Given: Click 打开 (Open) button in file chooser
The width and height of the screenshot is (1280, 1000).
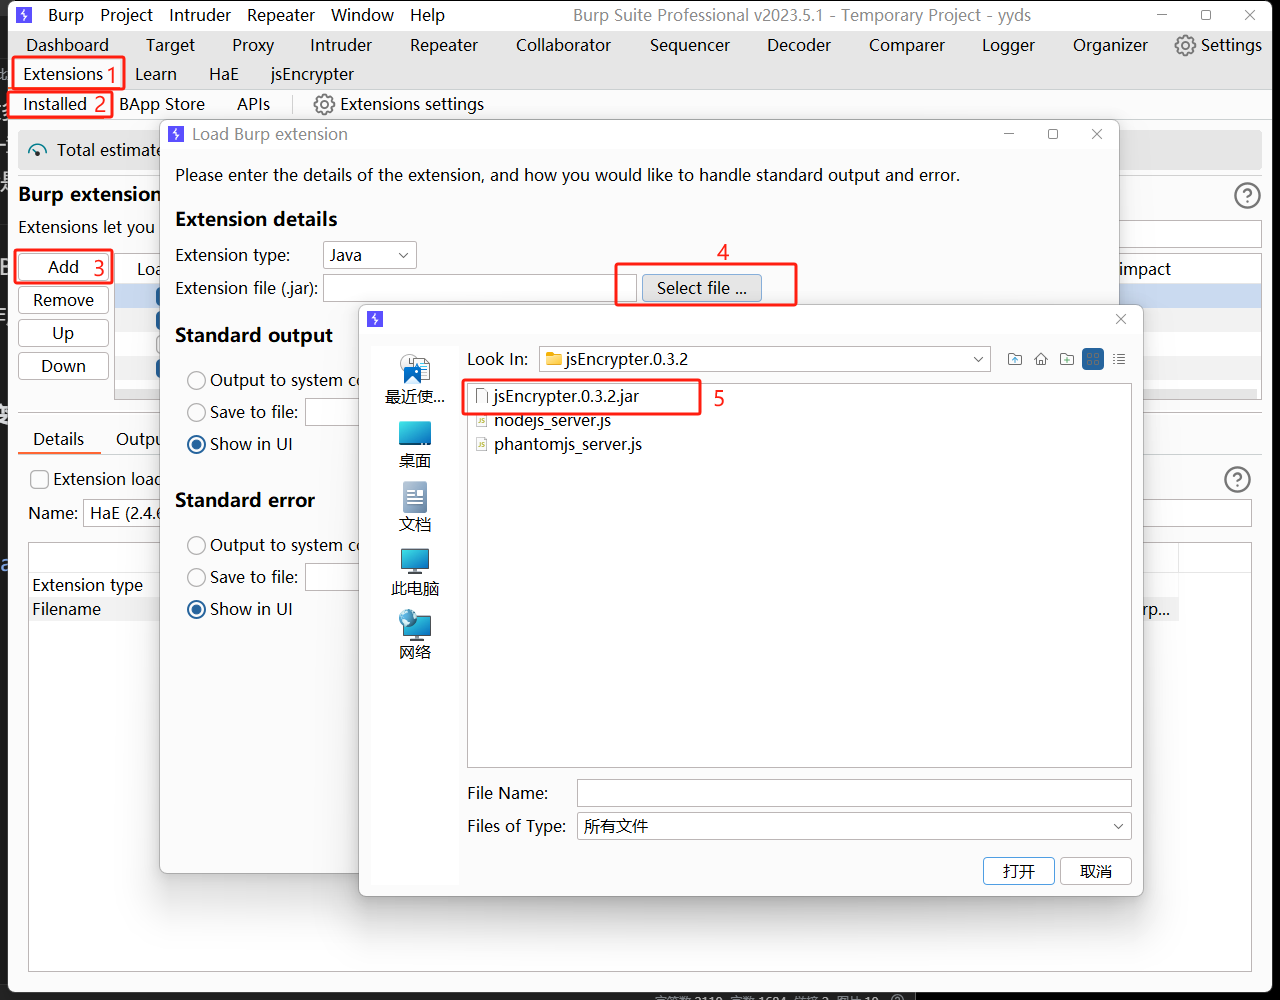Looking at the screenshot, I should click(x=1019, y=871).
